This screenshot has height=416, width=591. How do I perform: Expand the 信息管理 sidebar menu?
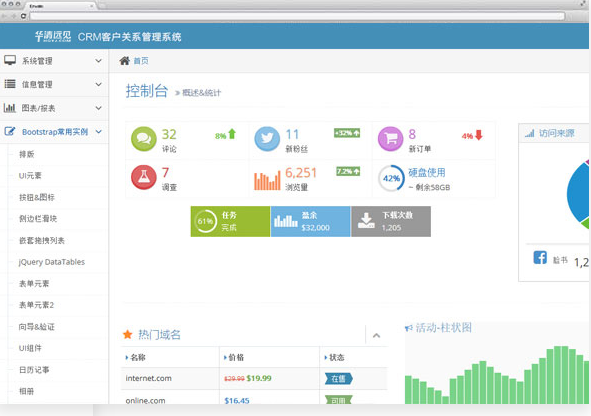54,84
